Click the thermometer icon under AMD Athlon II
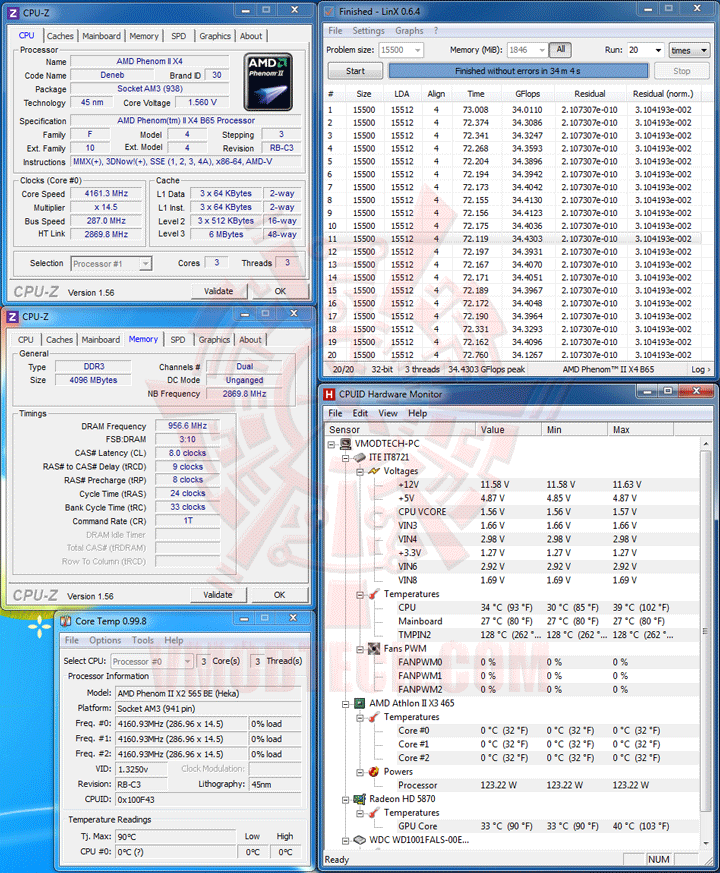This screenshot has height=873, width=720. [x=374, y=717]
